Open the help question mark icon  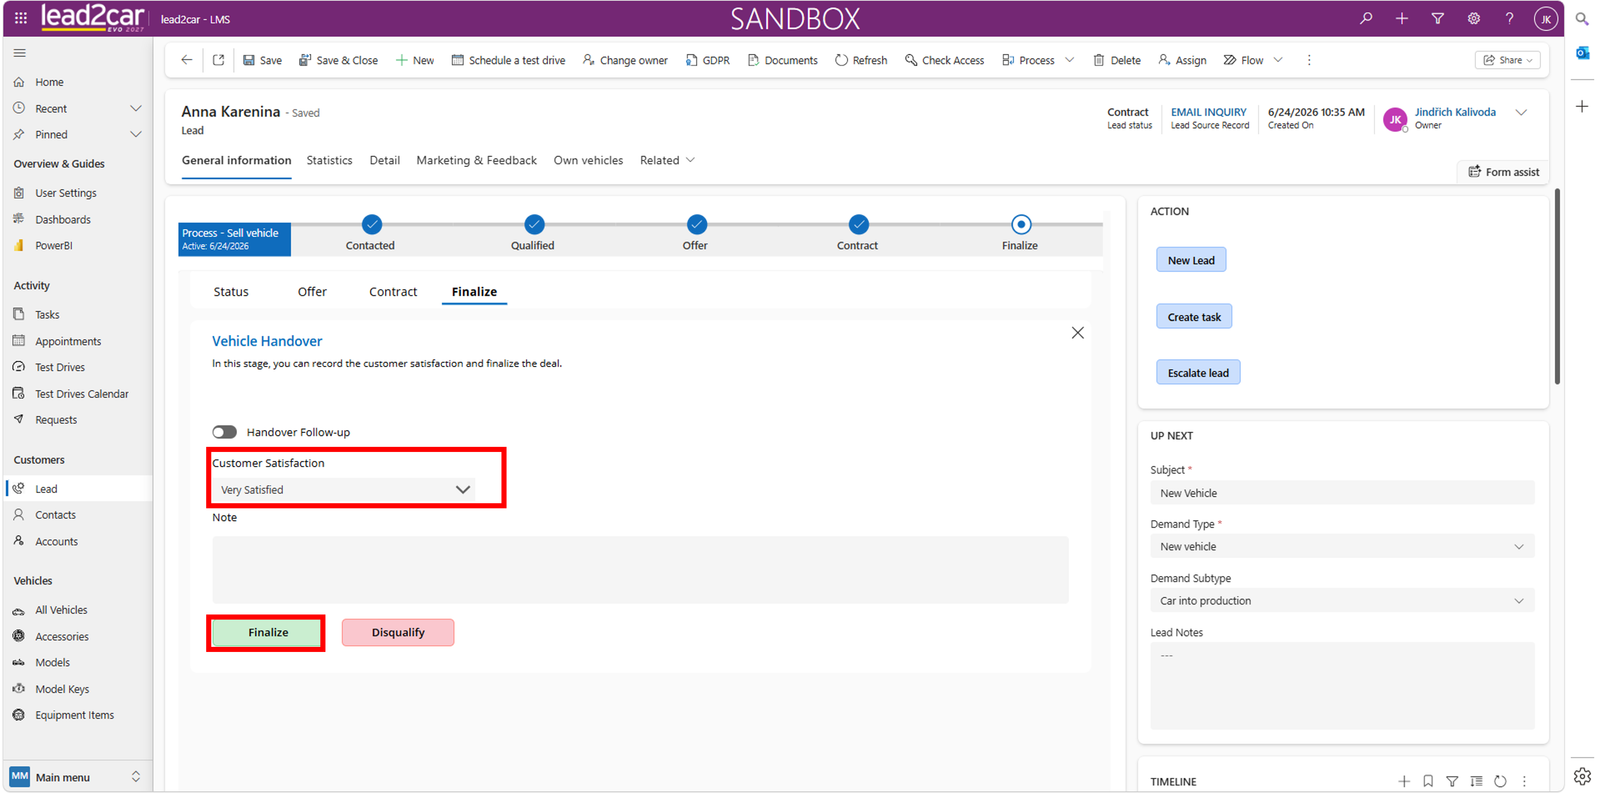[x=1510, y=18]
